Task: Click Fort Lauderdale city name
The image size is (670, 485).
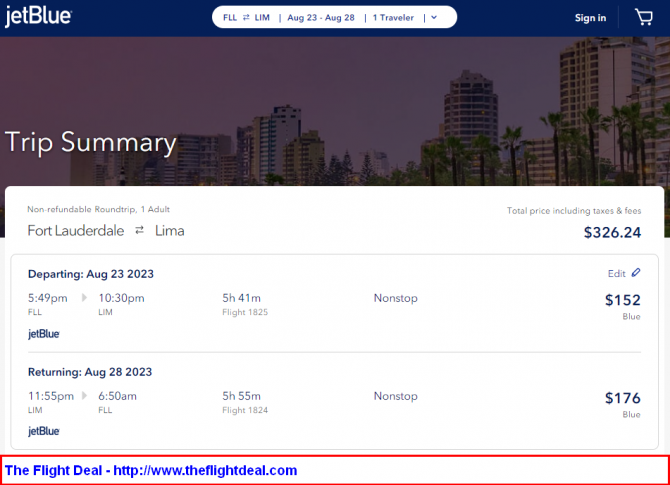Action: 76,231
